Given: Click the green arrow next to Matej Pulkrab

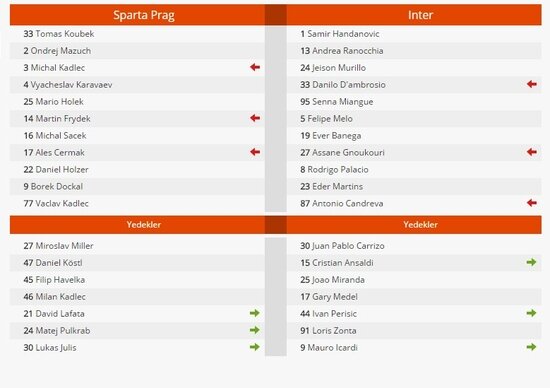Looking at the screenshot, I should click(255, 330).
